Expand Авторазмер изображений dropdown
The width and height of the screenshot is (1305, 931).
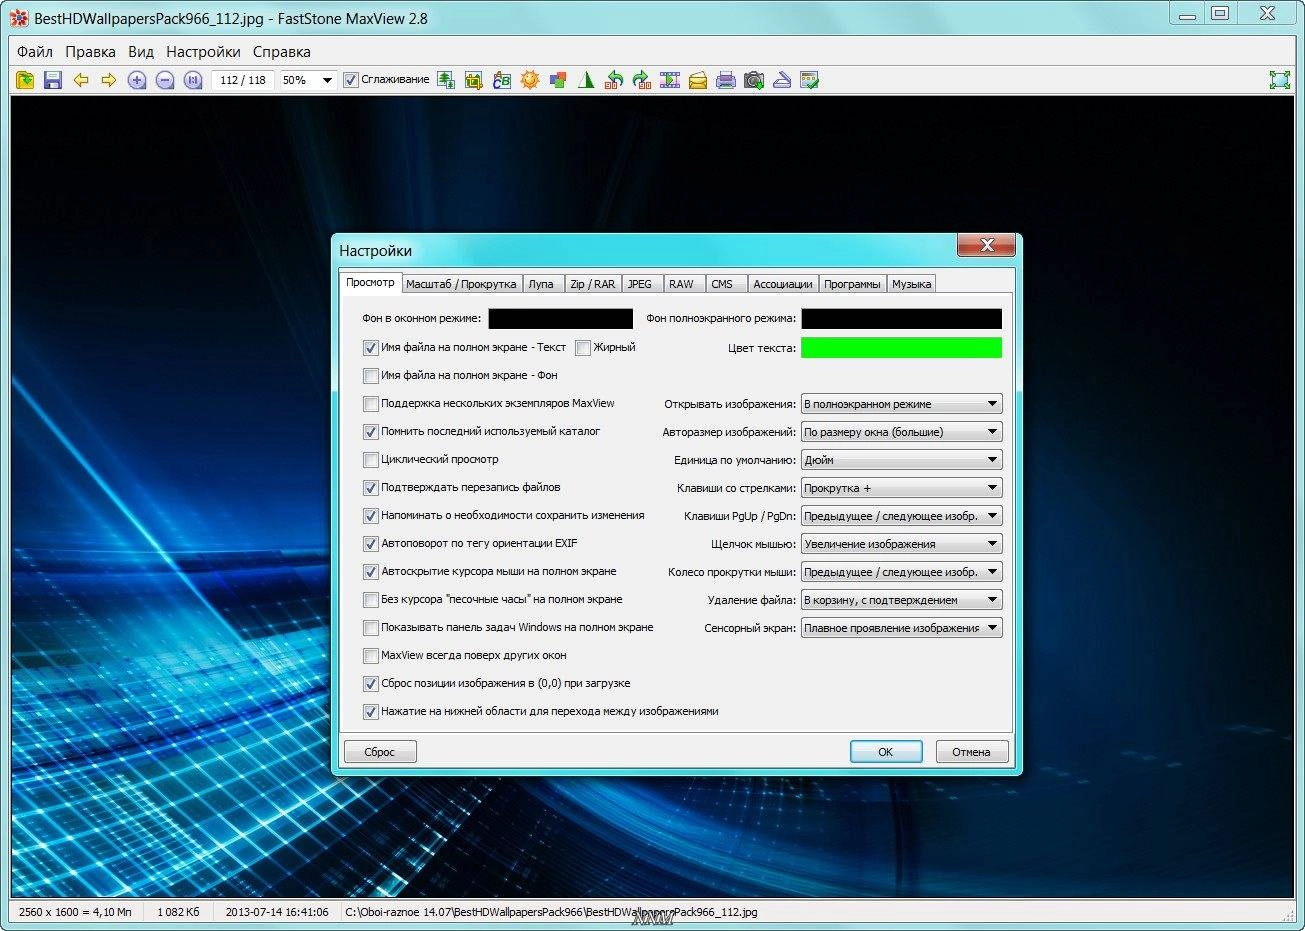[x=901, y=432]
